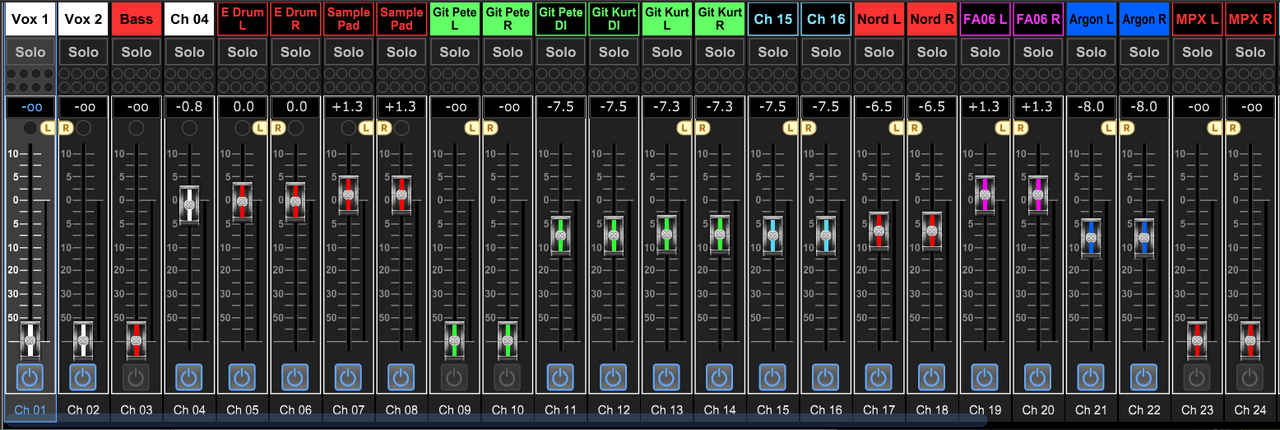This screenshot has height=430, width=1280.
Task: Click the Ch 09 power icon
Action: point(454,377)
